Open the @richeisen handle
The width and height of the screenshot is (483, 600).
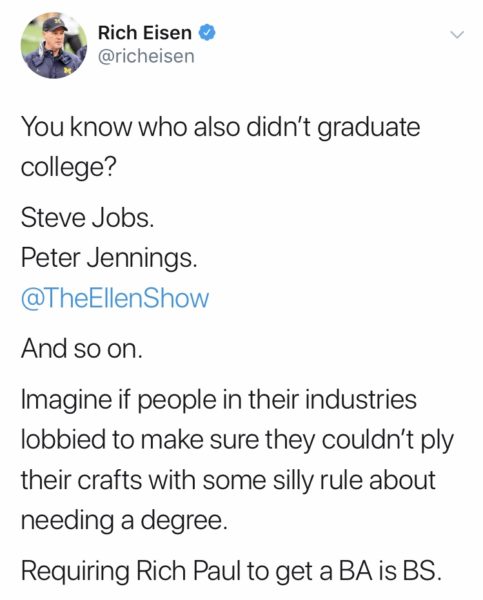(x=146, y=57)
